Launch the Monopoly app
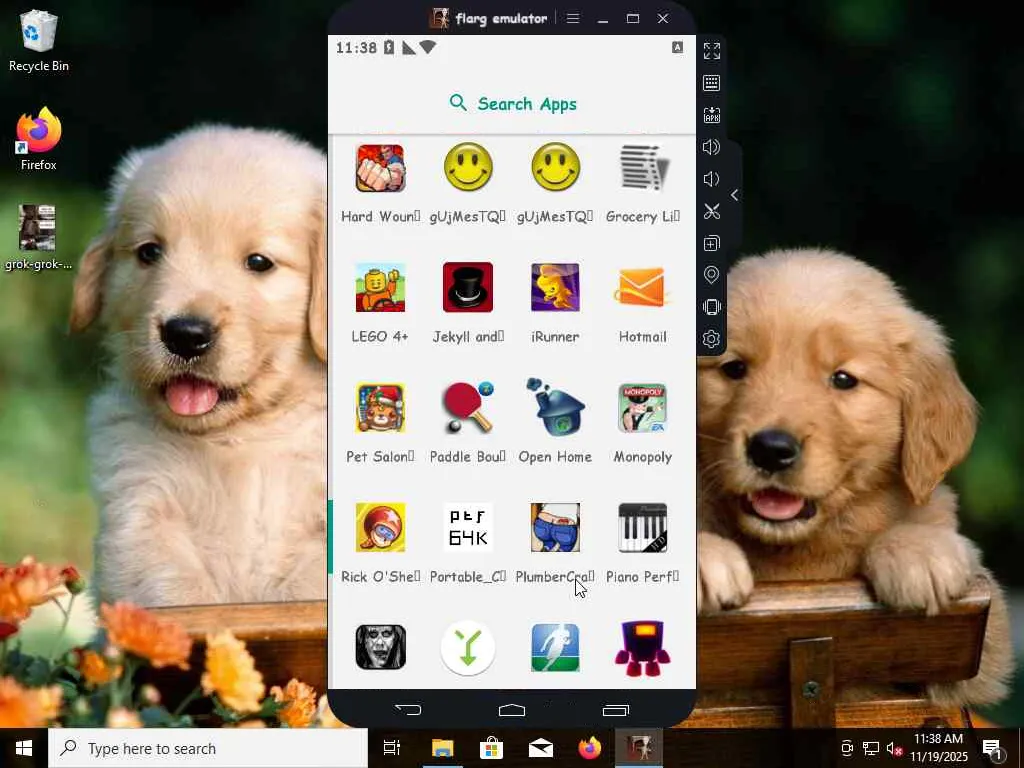The width and height of the screenshot is (1024, 768). (643, 408)
